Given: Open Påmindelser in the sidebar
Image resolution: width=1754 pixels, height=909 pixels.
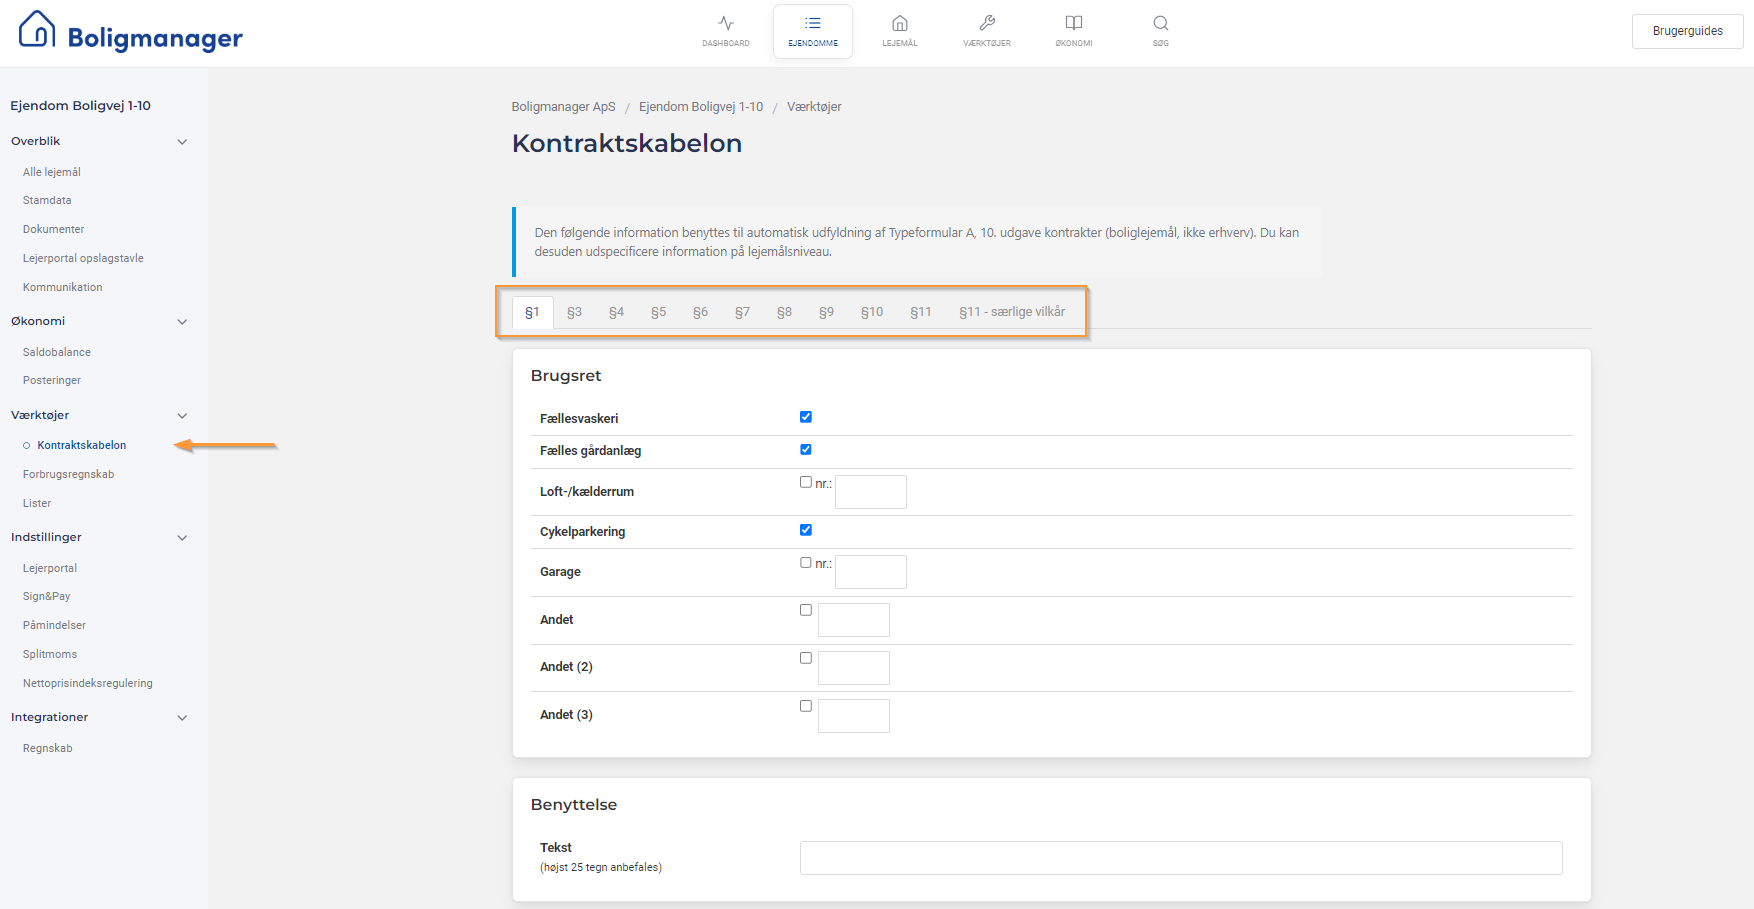Looking at the screenshot, I should pyautogui.click(x=54, y=625).
